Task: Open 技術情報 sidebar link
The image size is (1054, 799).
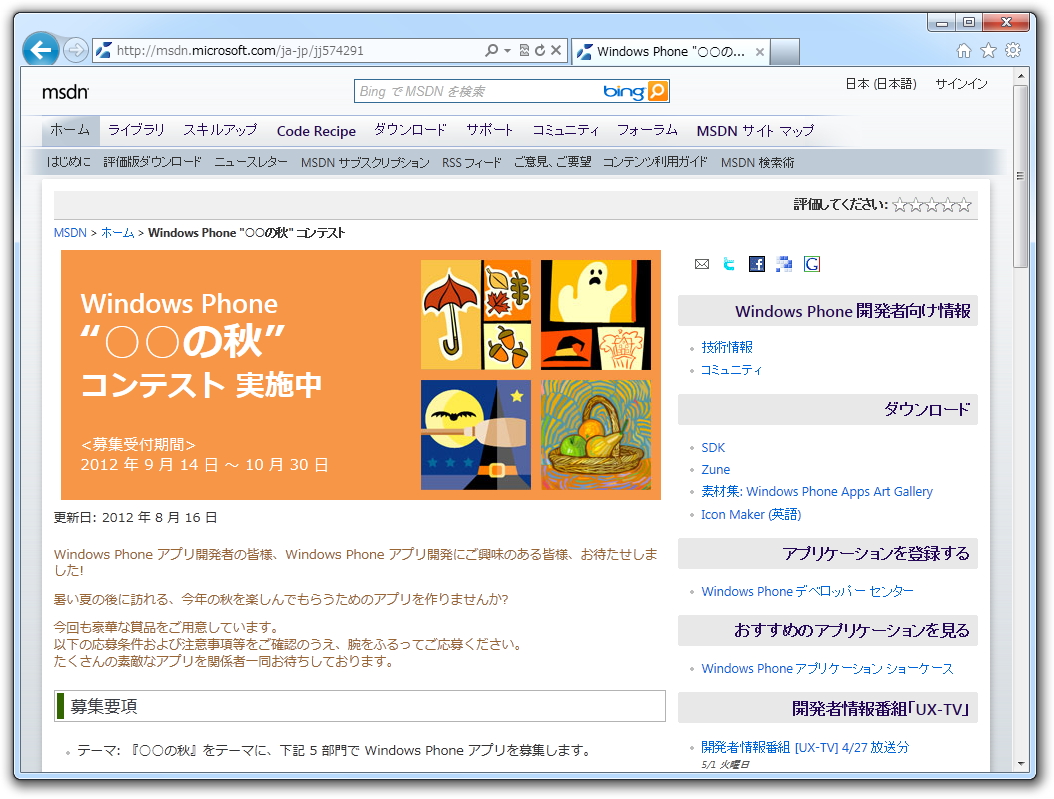Action: tap(727, 347)
